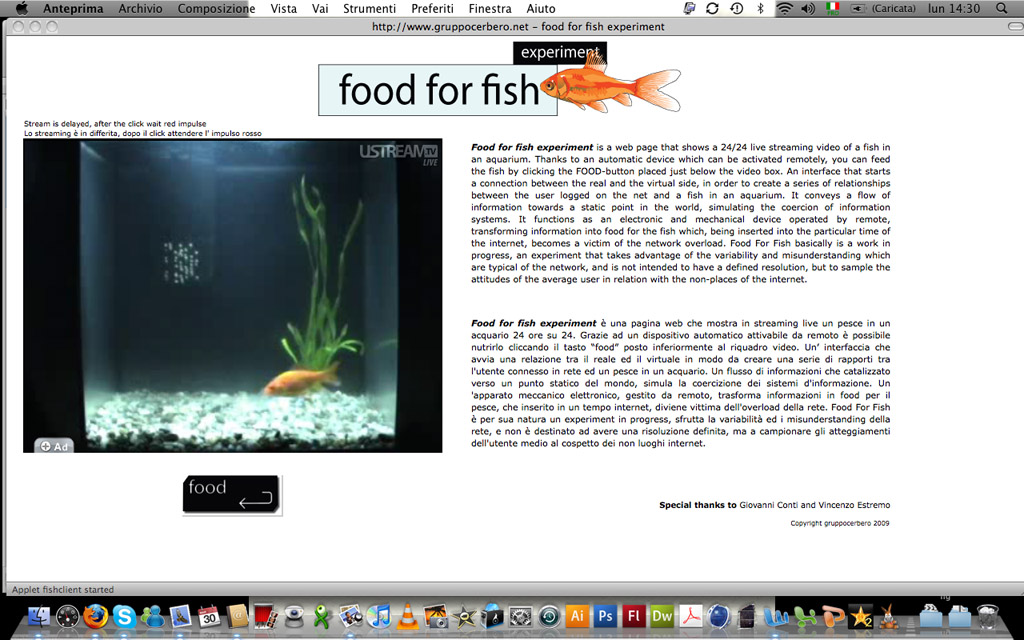The width and height of the screenshot is (1024, 640).
Task: Open the Italian keyboard input source menu
Action: (833, 8)
